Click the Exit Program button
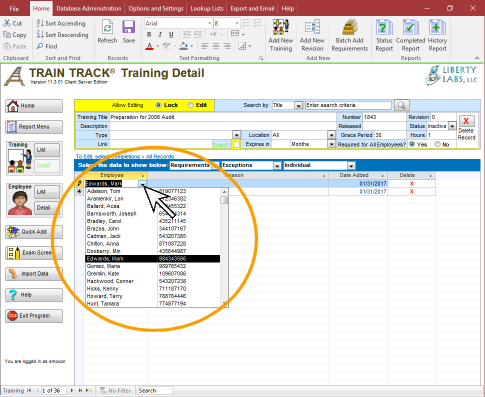Image resolution: width=485 pixels, height=397 pixels. click(34, 316)
